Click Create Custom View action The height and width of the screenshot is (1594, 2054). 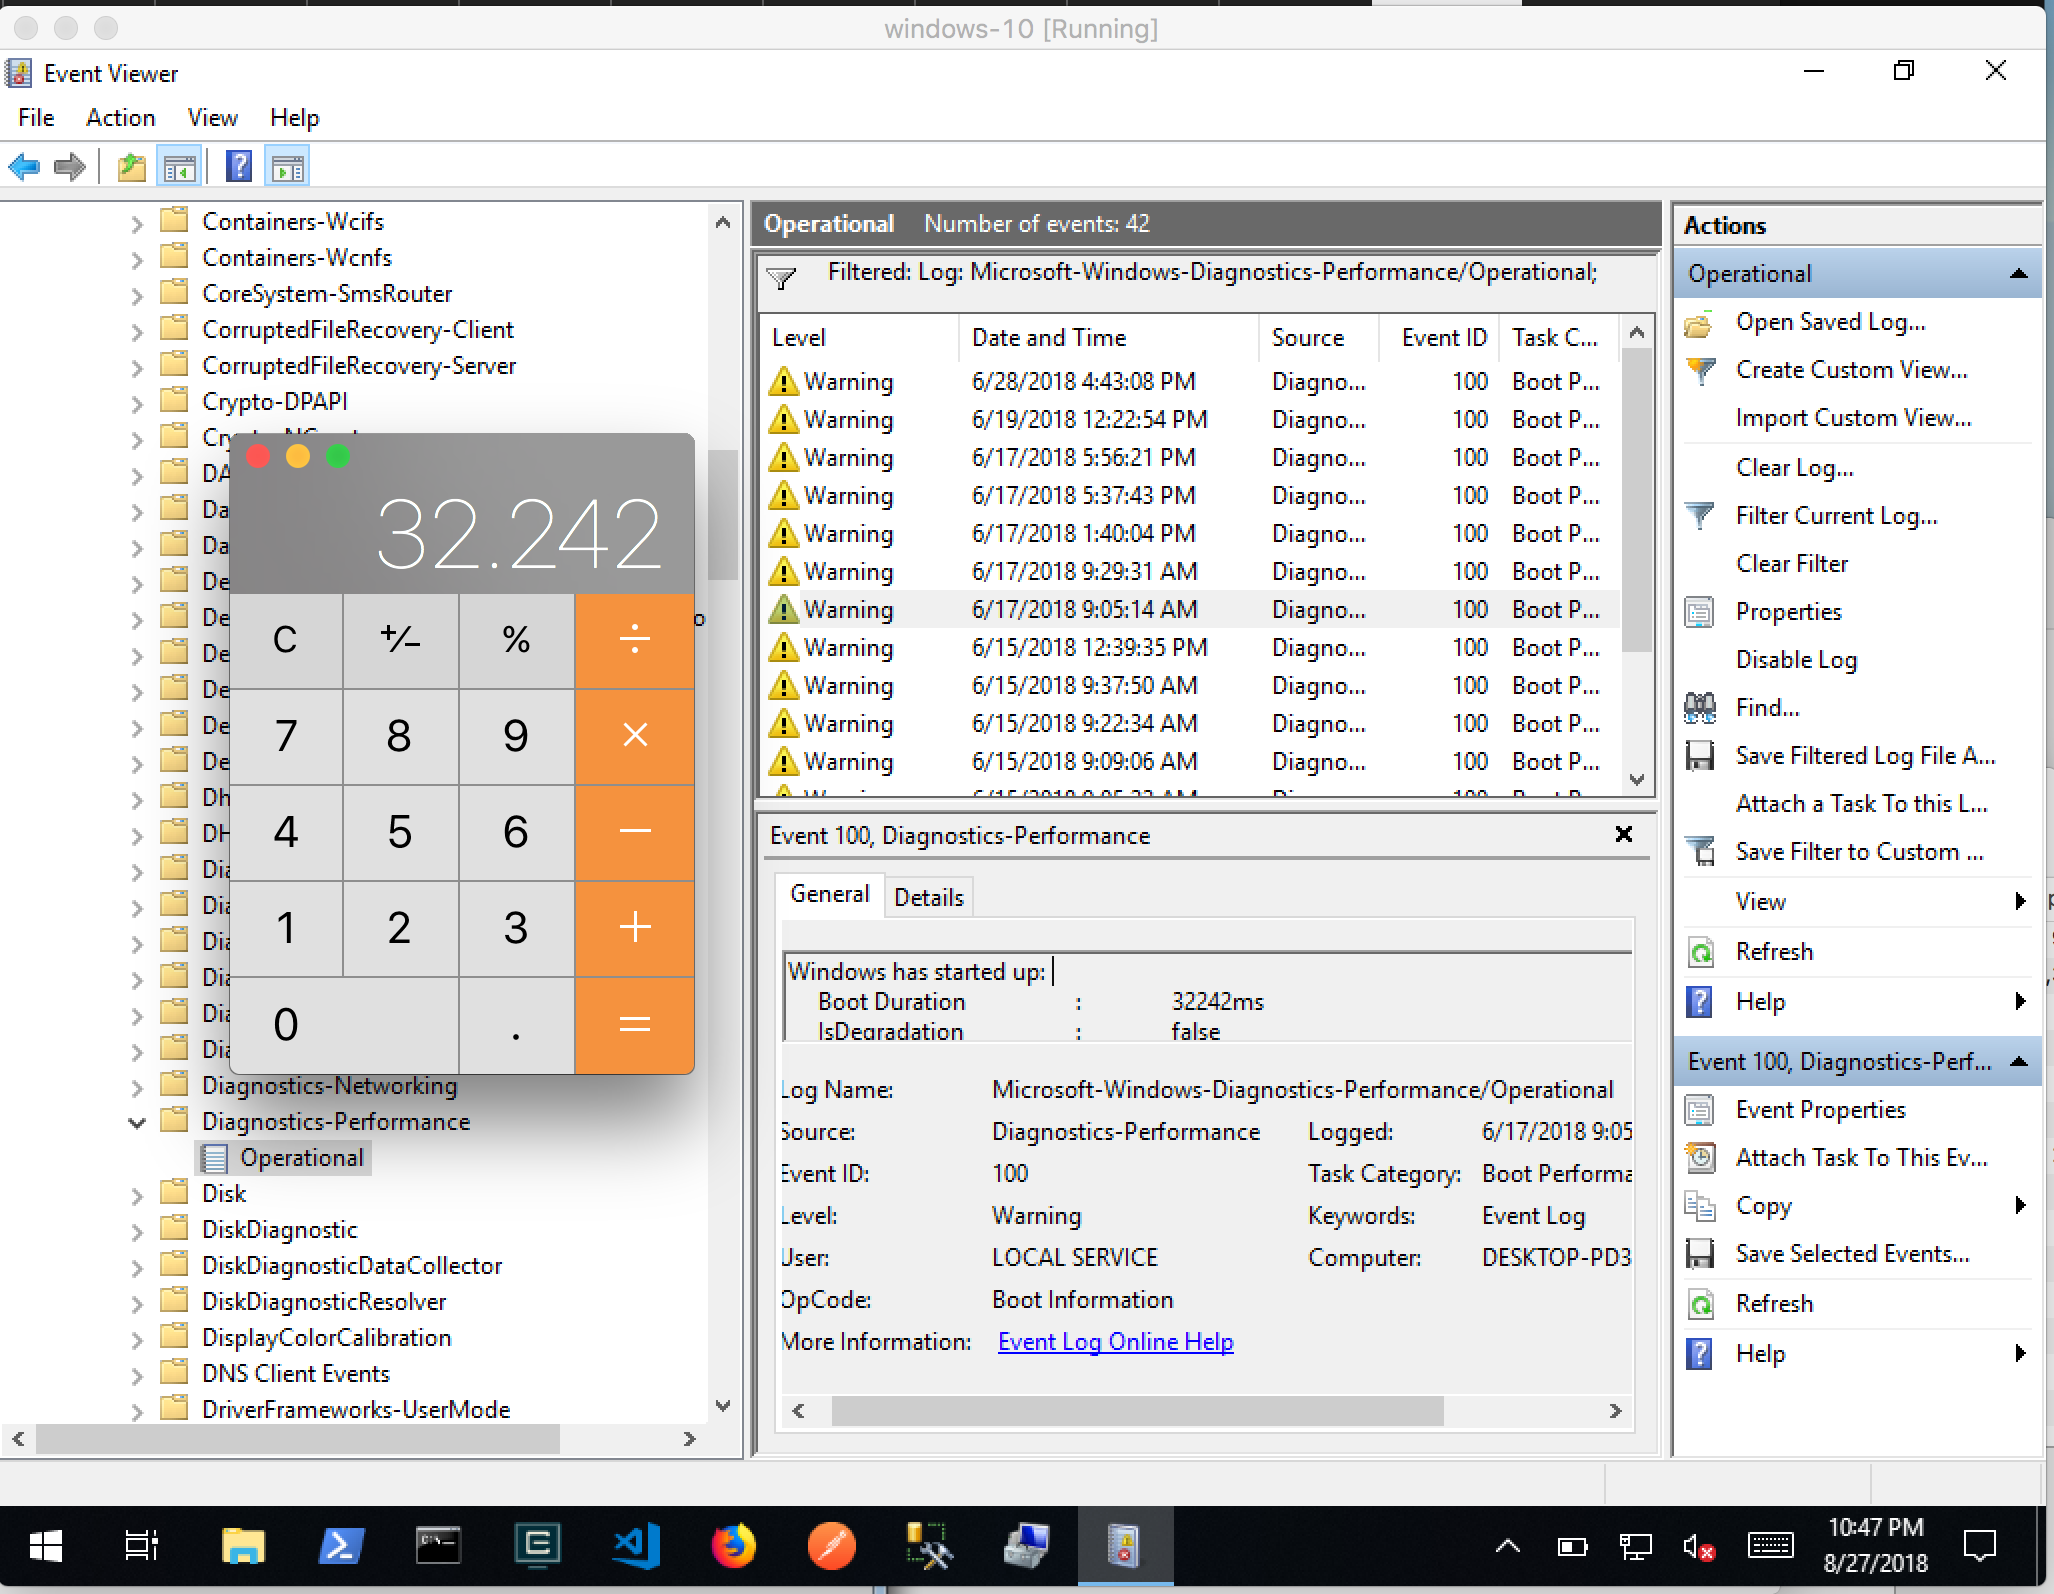pos(1850,370)
